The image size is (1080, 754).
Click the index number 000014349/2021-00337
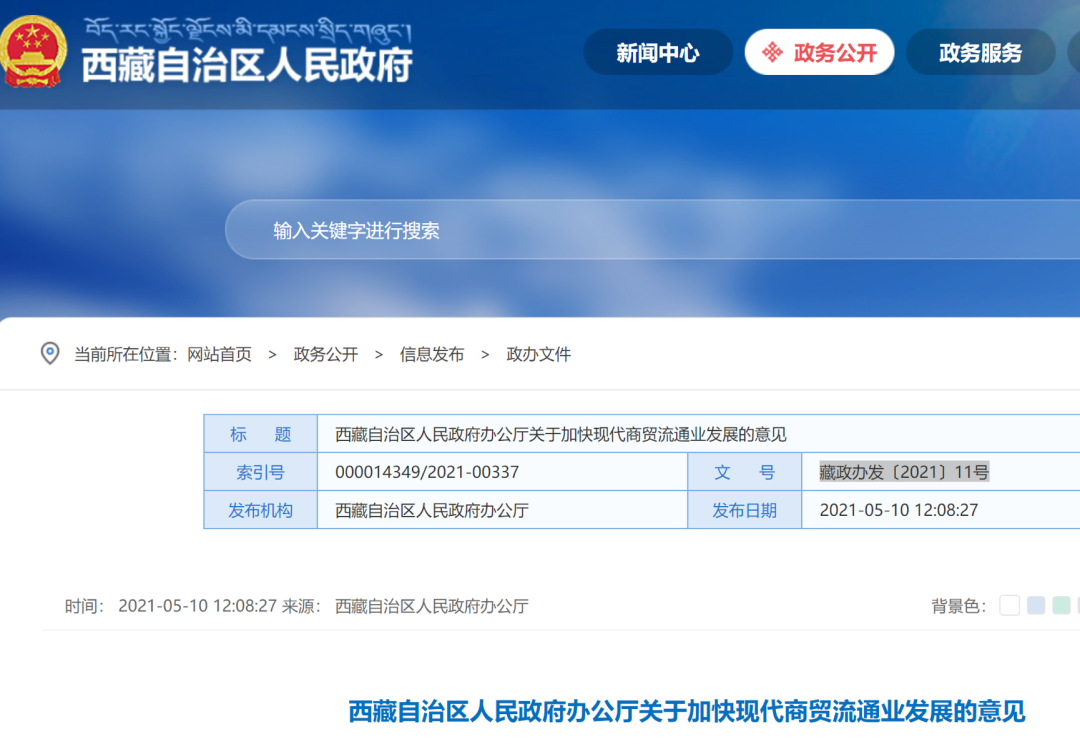click(427, 472)
